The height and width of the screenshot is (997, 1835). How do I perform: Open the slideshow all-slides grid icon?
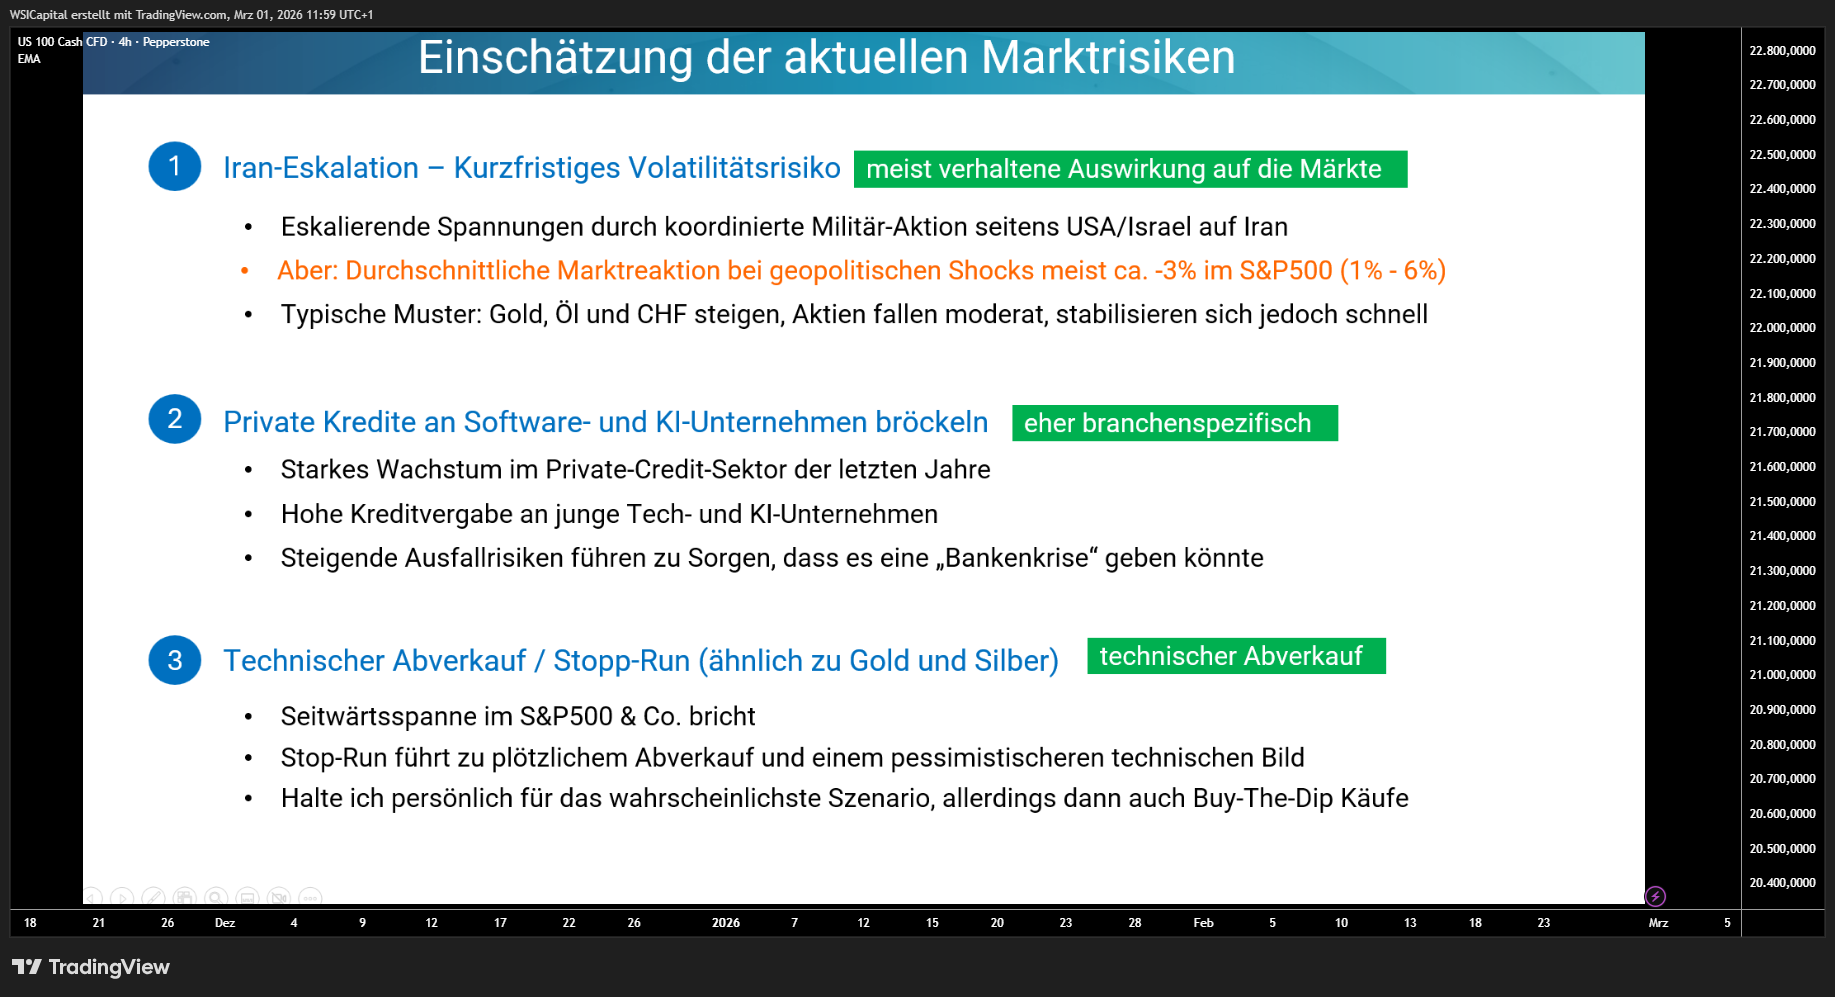coord(185,898)
